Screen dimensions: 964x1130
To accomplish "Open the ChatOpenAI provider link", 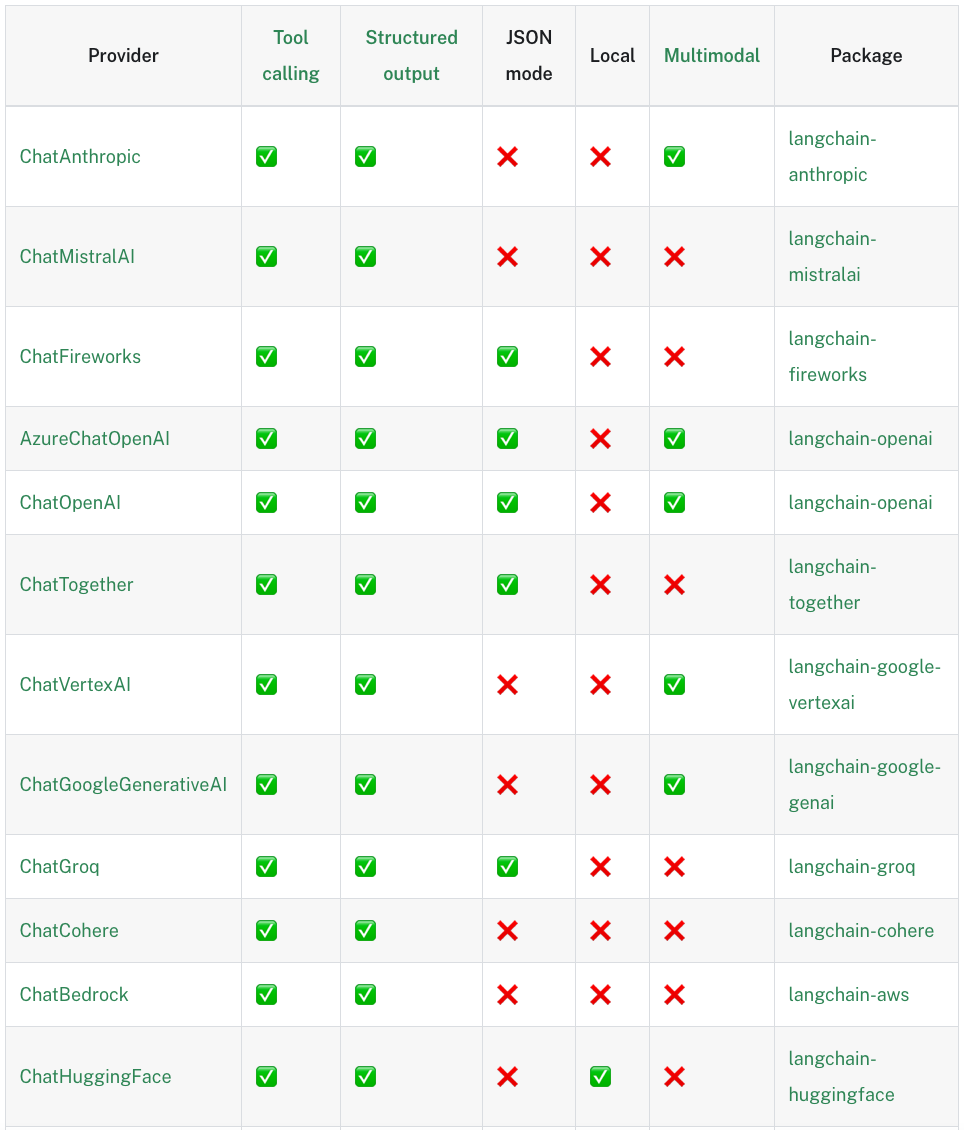I will tap(71, 502).
